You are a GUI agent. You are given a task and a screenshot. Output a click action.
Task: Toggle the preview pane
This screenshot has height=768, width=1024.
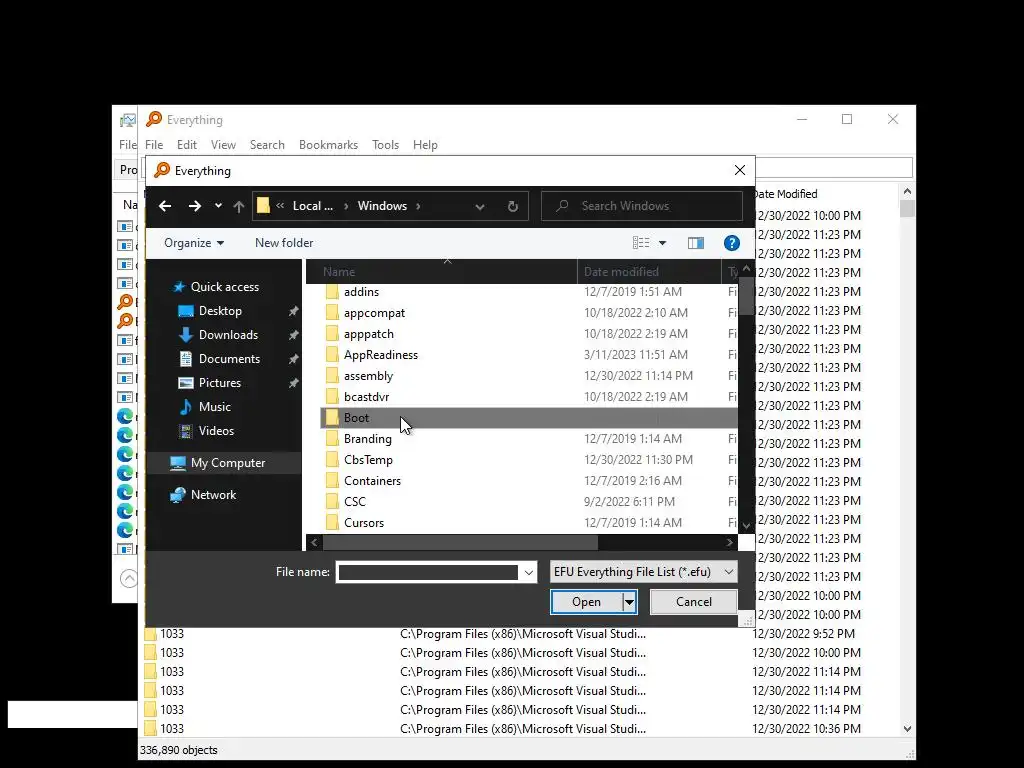[x=696, y=243]
